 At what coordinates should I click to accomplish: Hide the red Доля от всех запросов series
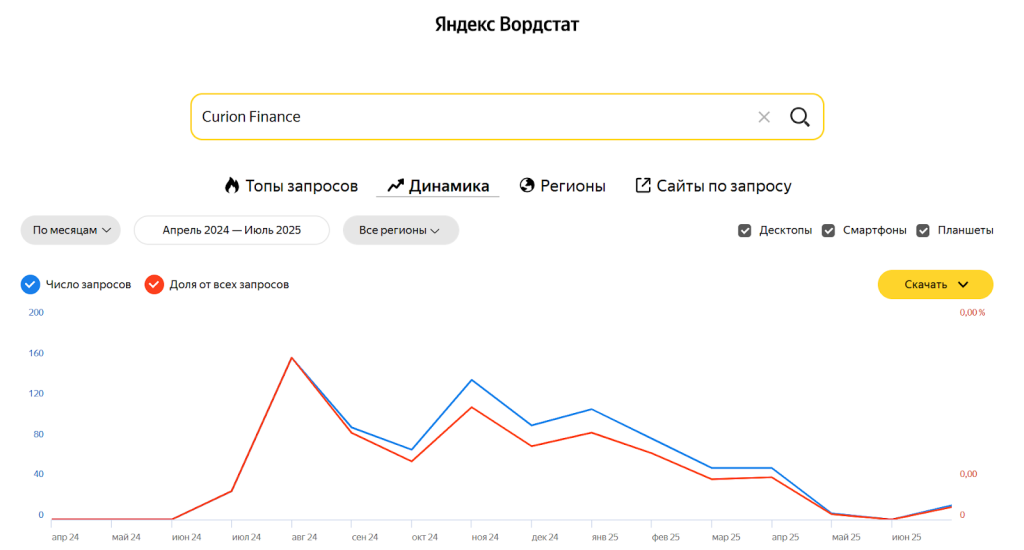click(154, 284)
